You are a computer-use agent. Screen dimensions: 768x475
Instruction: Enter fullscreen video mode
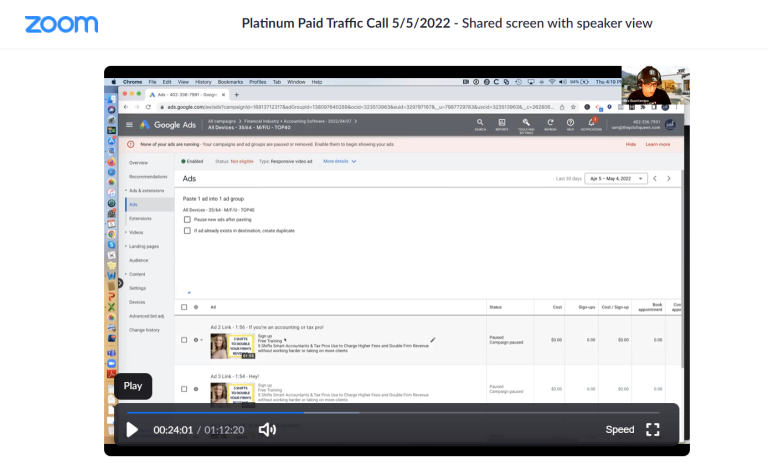click(653, 429)
